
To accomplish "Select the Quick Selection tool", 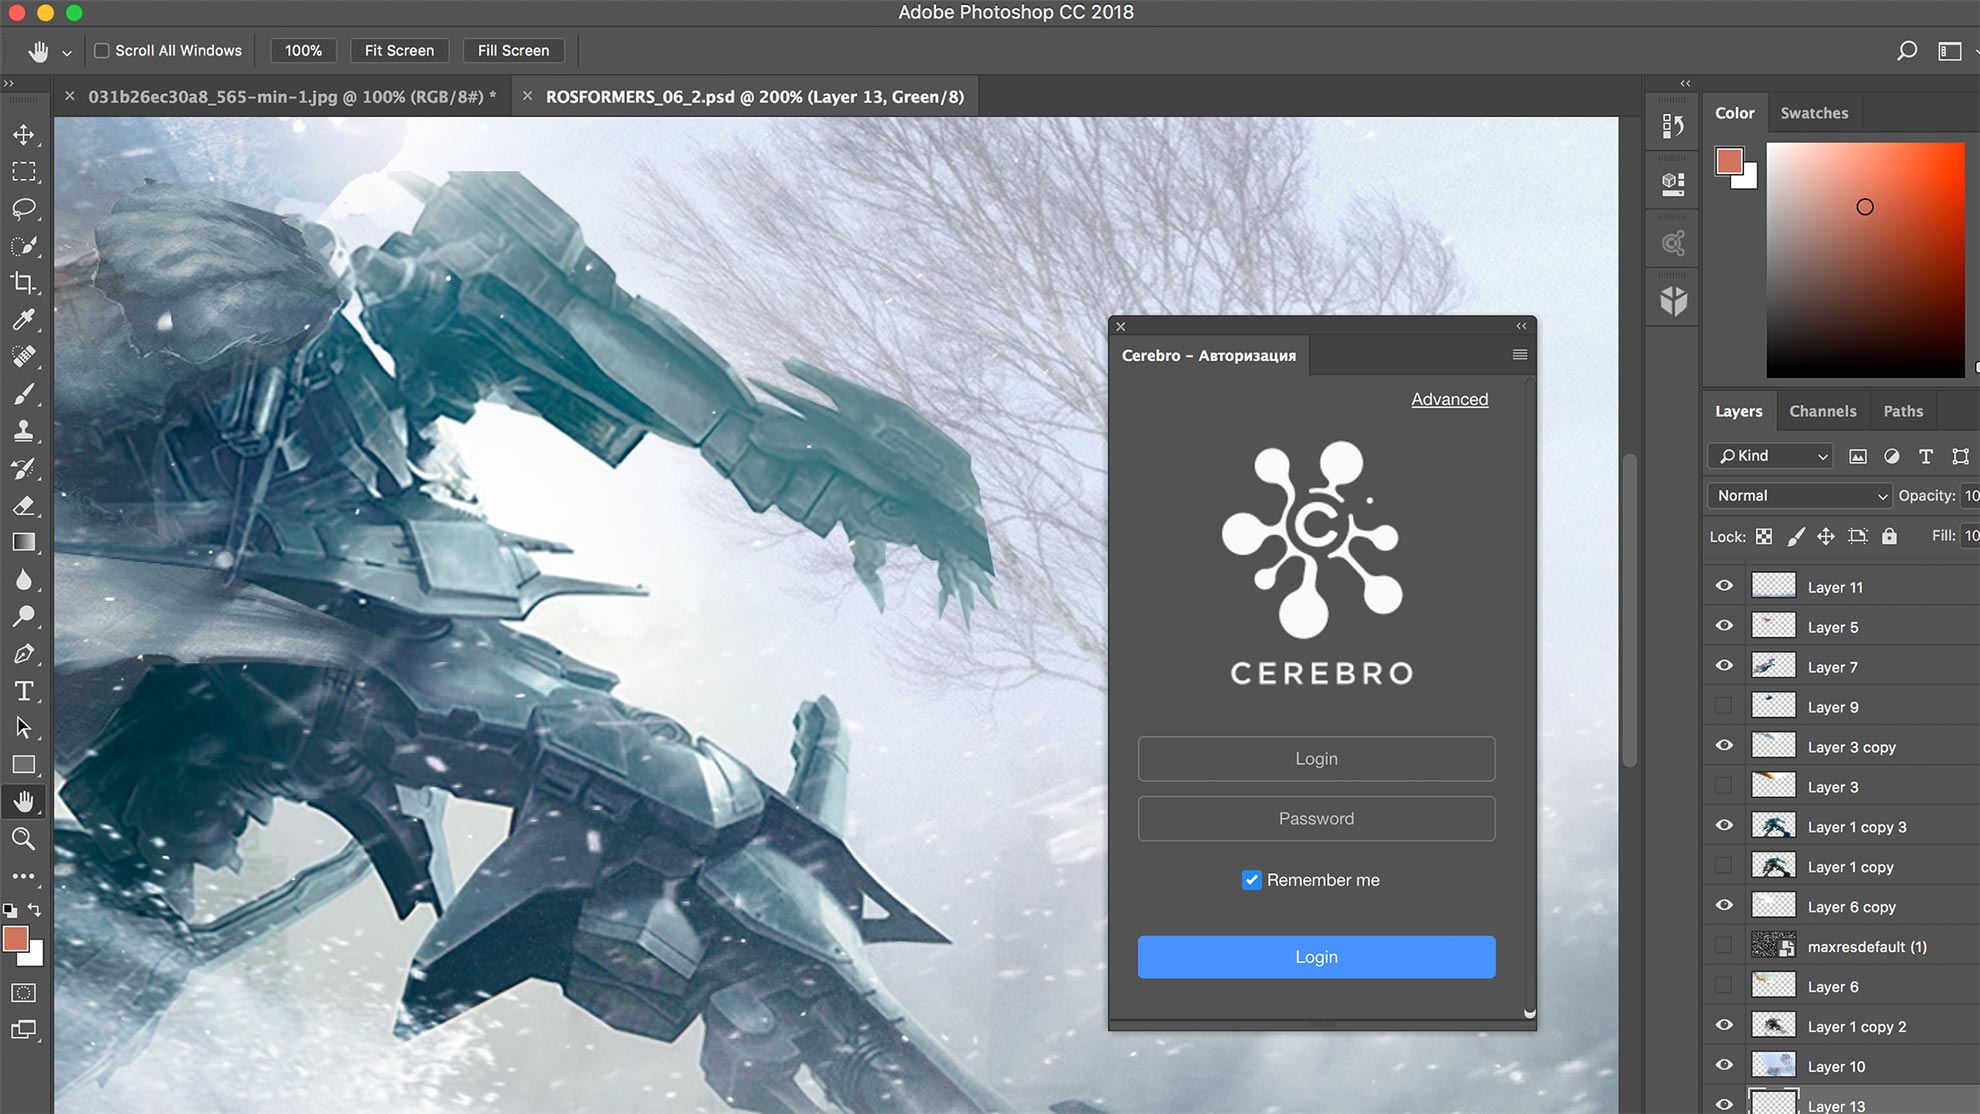I will coord(23,246).
